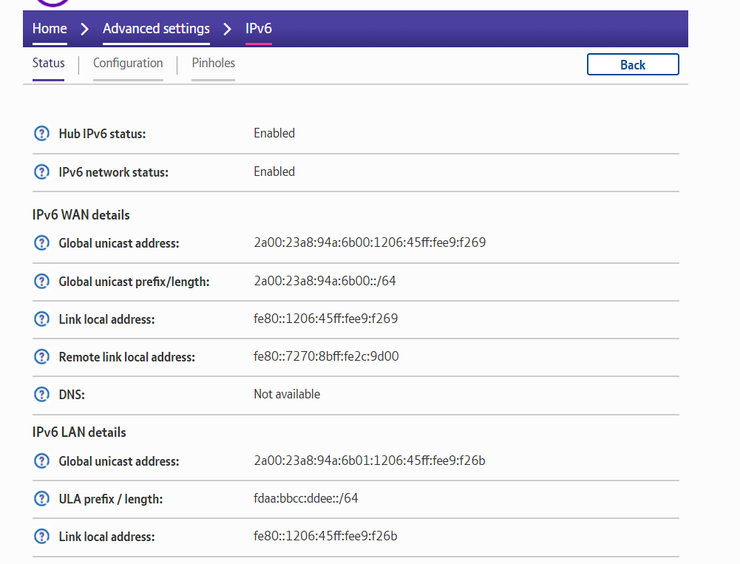
Task: Click help icon beside IPv6 network status
Action: click(41, 172)
